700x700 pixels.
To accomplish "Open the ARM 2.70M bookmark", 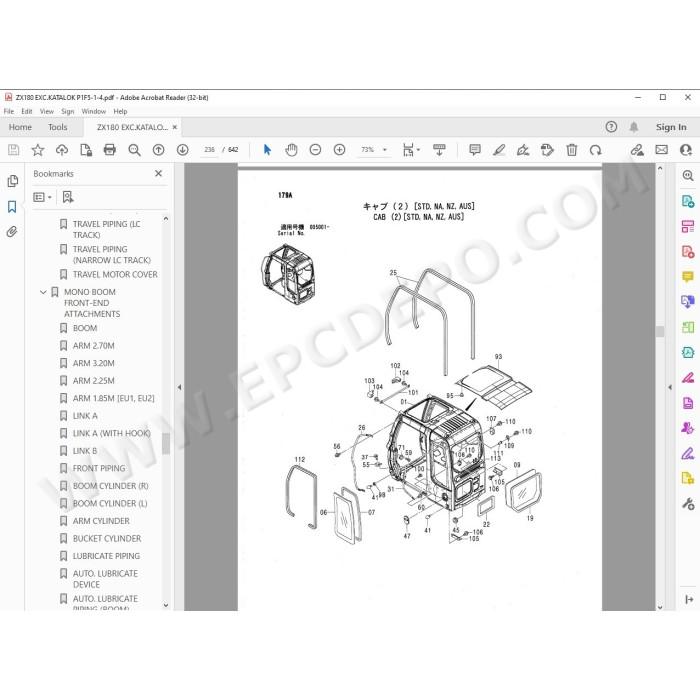I will [94, 346].
